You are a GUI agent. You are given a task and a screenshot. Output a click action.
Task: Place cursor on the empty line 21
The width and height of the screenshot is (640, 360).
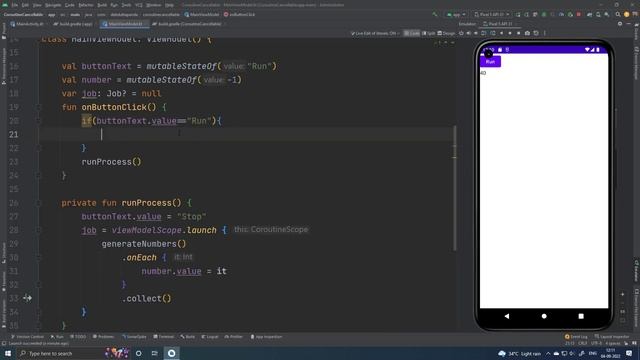(247, 134)
